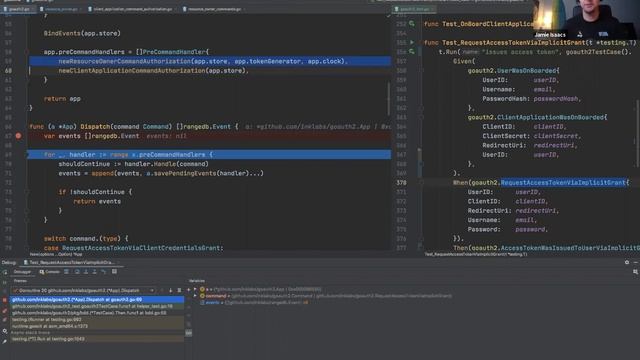The width and height of the screenshot is (640, 360).
Task: Click the highlighted RequestAccessTokenViaImplicitGrant identifier in the test
Action: coord(563,182)
